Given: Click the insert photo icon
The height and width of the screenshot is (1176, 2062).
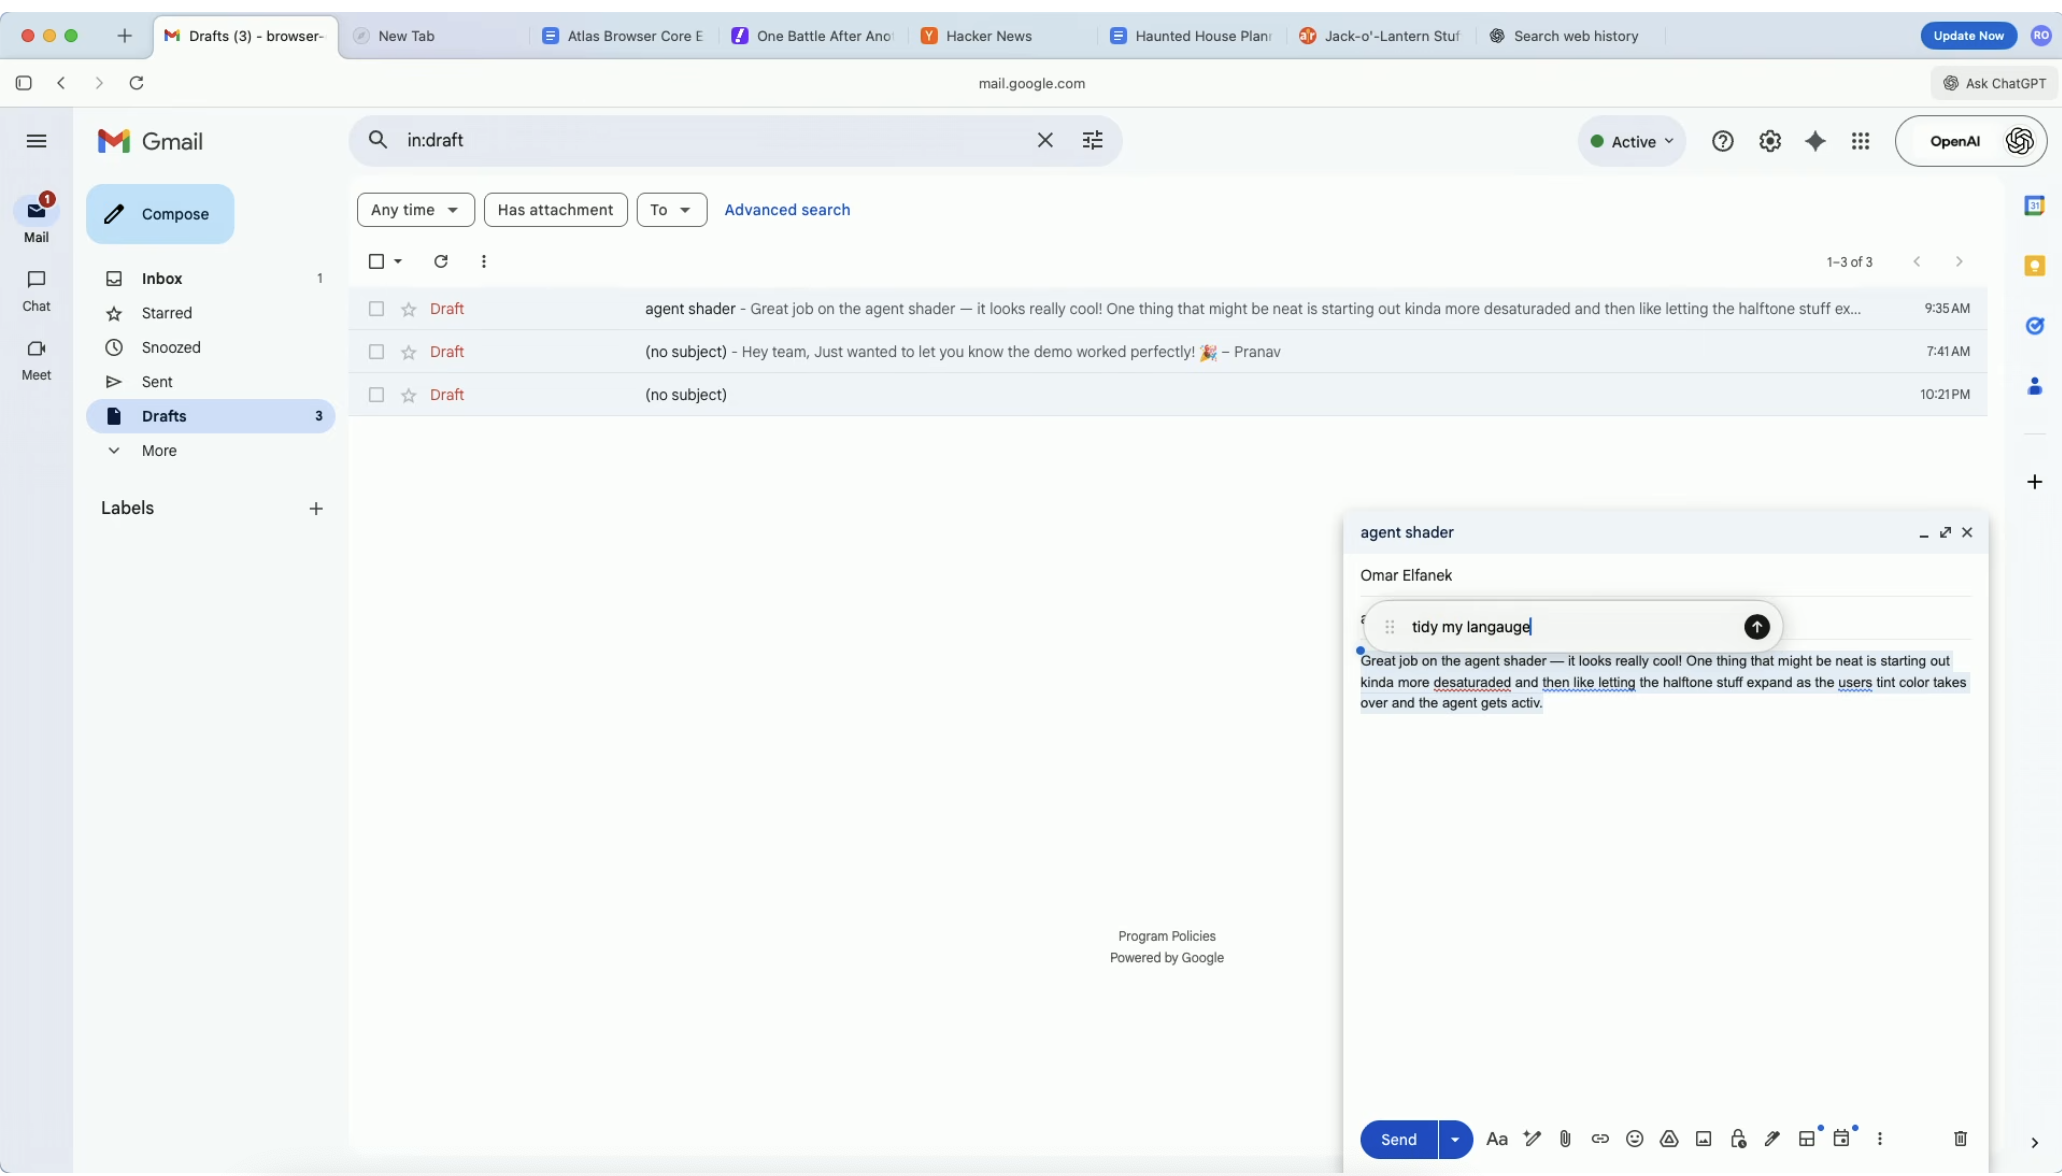Looking at the screenshot, I should (1703, 1138).
